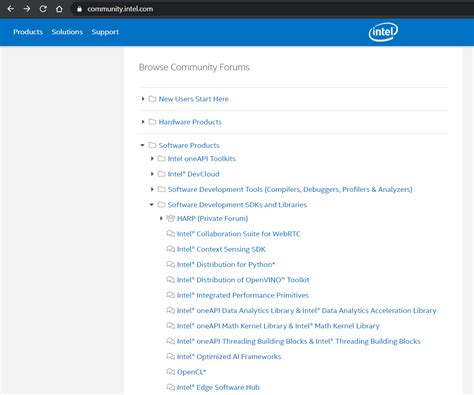
Task: Expand the New Users Start Here node
Action: pos(143,99)
